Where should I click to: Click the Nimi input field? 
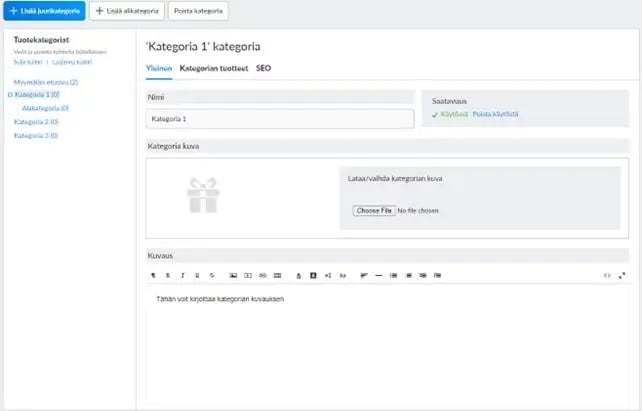280,119
